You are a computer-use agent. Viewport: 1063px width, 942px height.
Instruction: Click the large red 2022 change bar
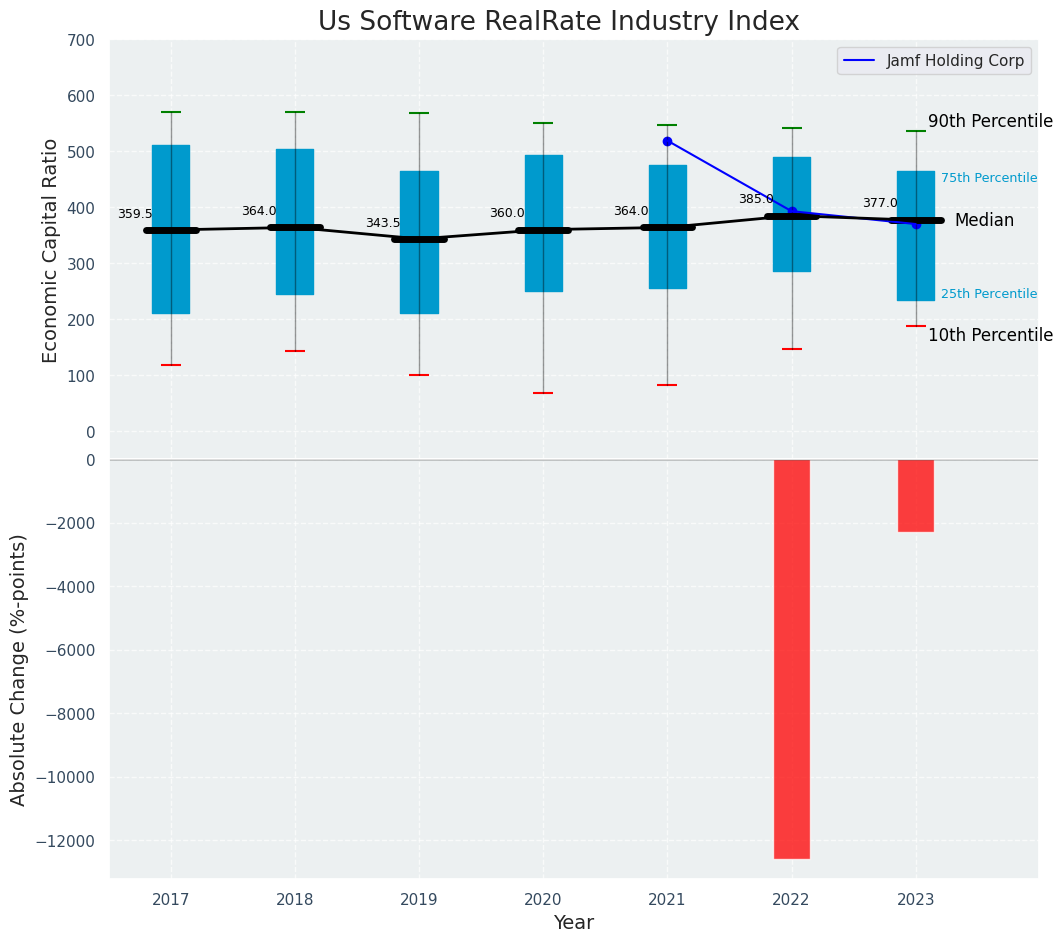[791, 658]
